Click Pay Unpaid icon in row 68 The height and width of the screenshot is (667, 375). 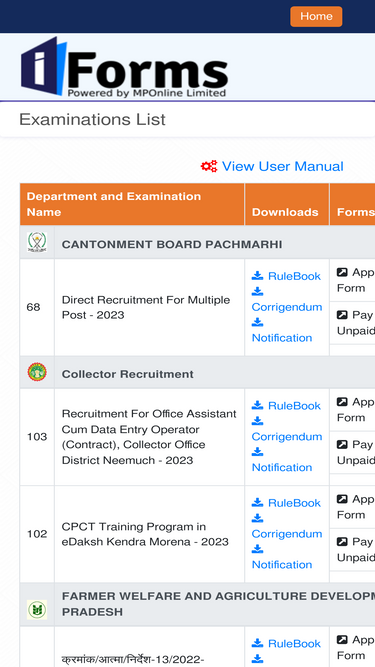(342, 315)
